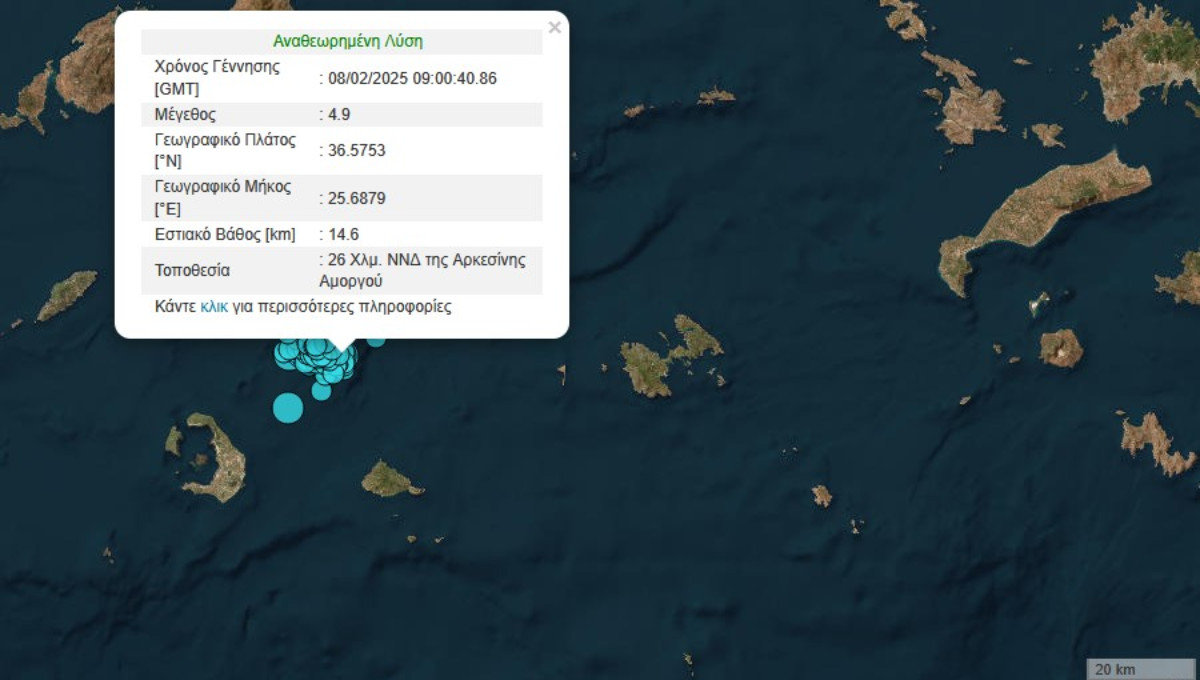Click the 20 km map scale bar
Viewport: 1200px width, 680px height.
coord(1138,668)
